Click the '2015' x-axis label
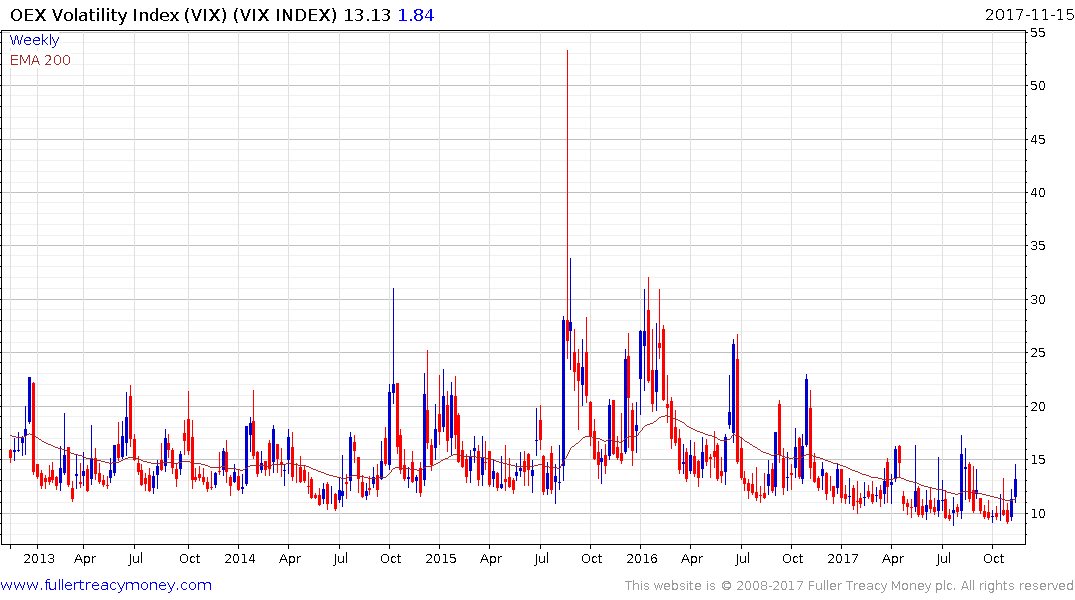Screen dimensions: 1075x600 (x=441, y=558)
